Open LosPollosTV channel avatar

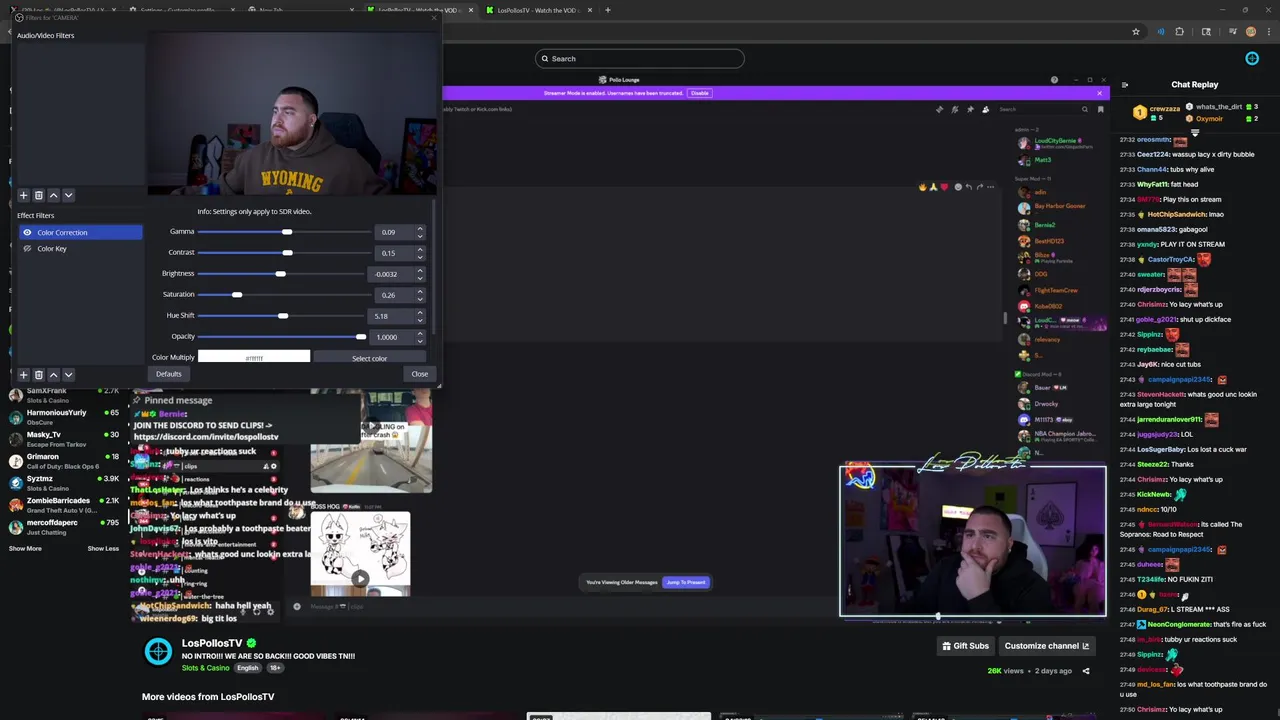click(158, 652)
